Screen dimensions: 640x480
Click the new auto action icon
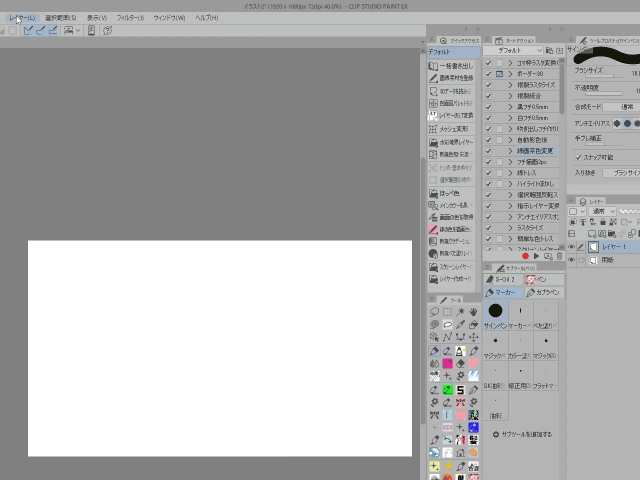click(x=548, y=256)
